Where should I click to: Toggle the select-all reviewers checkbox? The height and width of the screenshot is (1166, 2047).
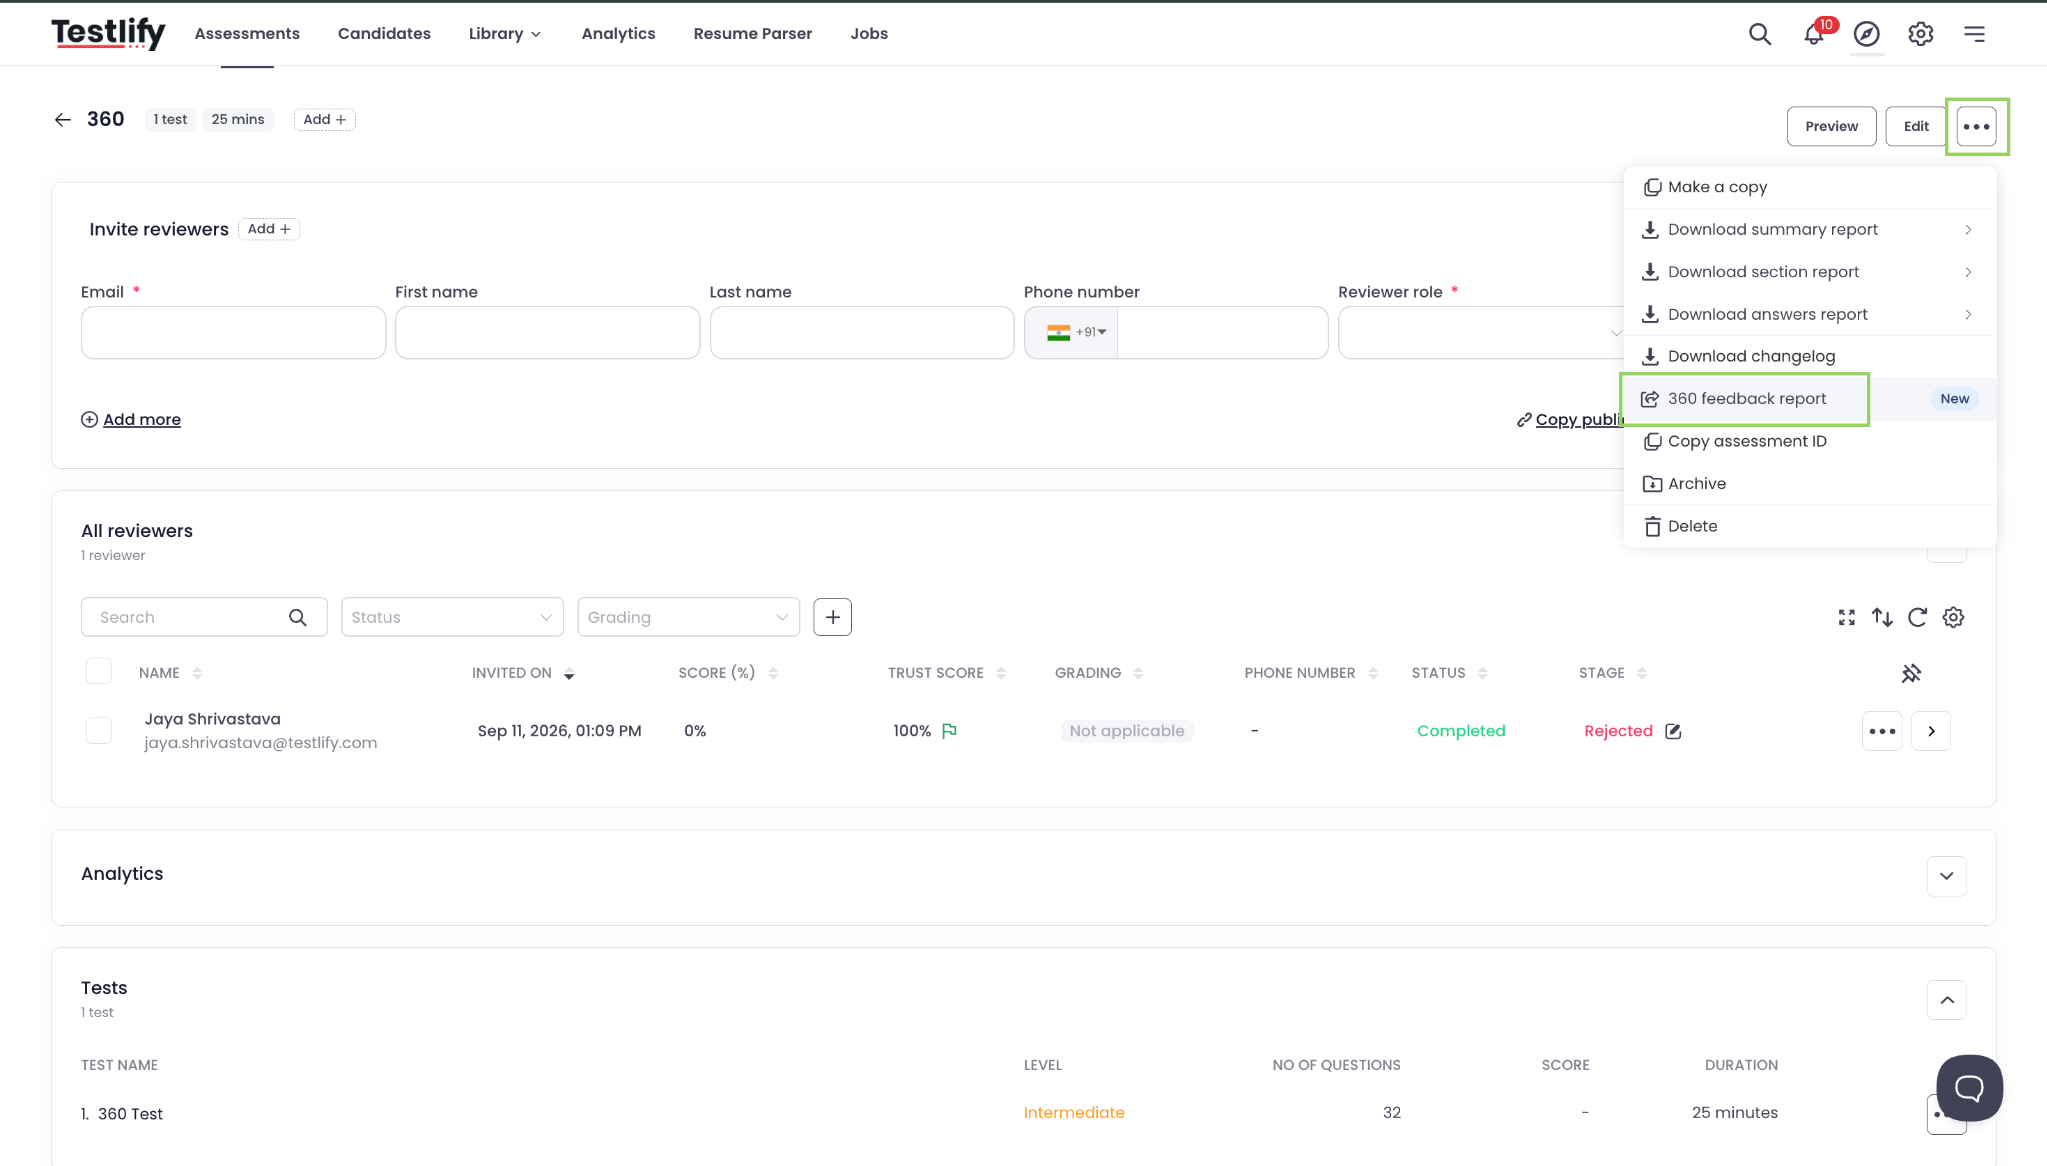[x=99, y=671]
